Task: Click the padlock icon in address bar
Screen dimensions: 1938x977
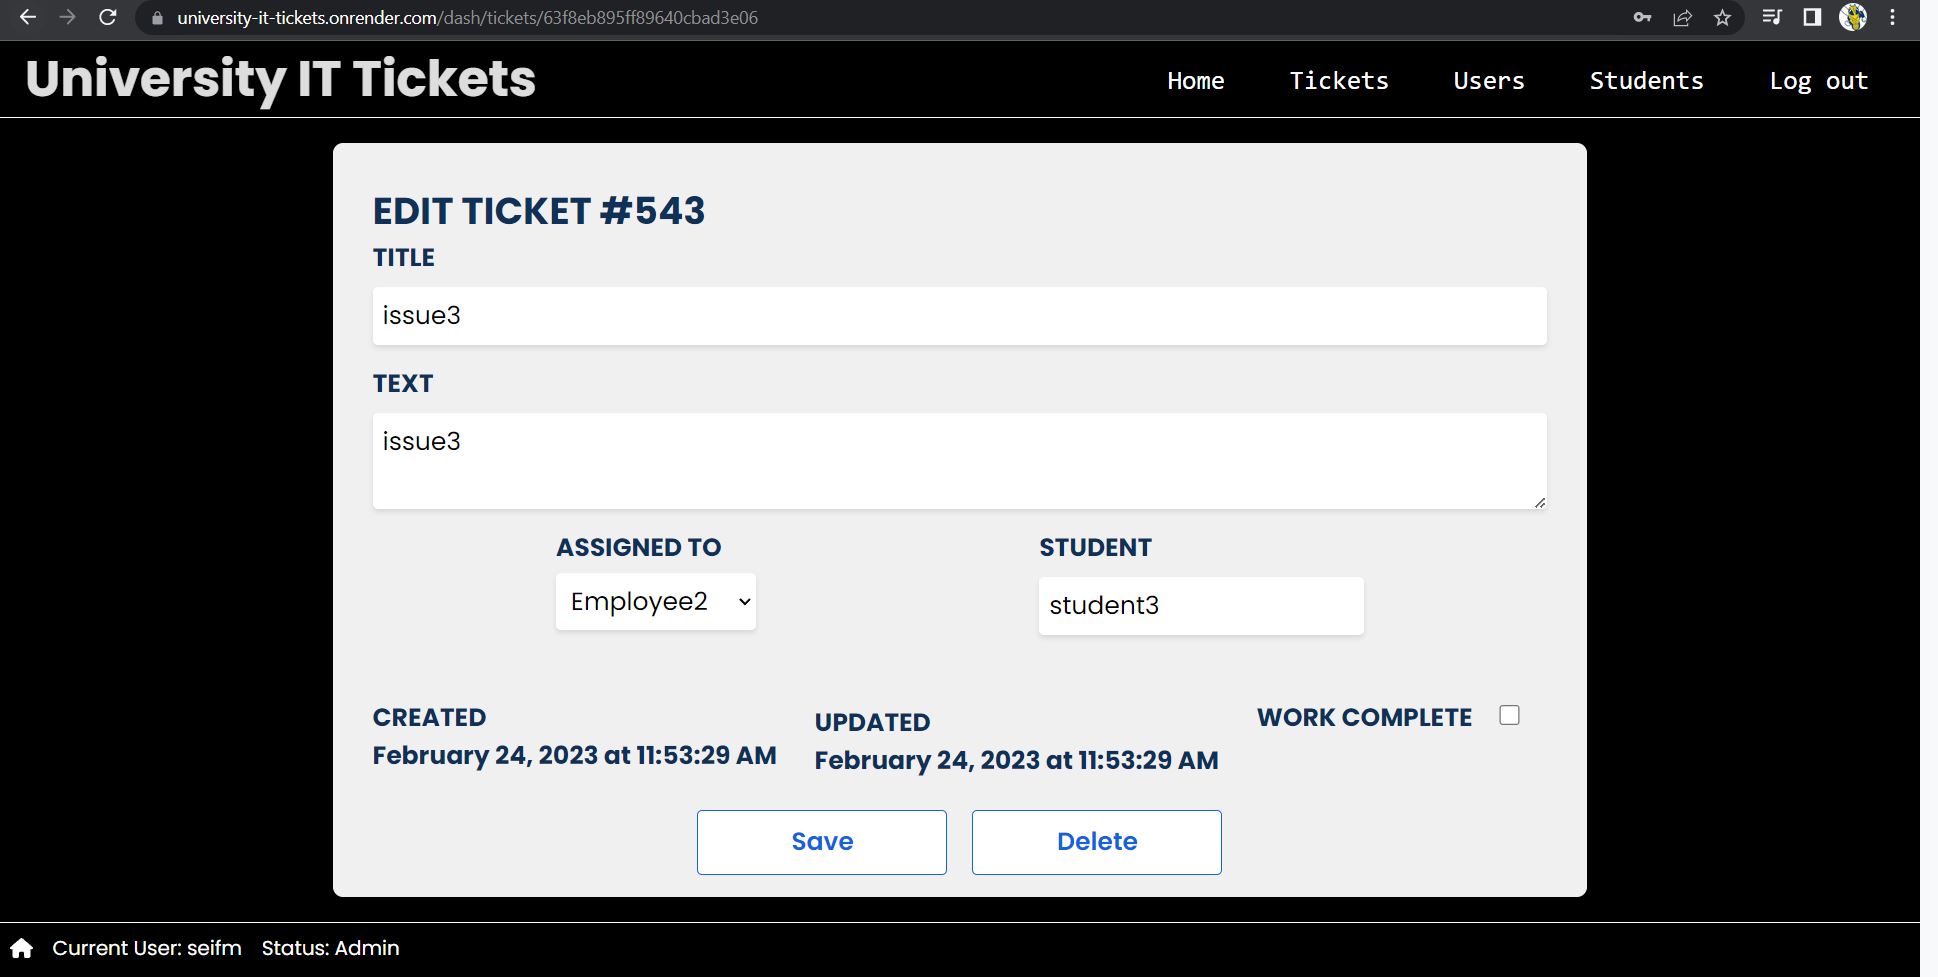Action: (x=156, y=17)
